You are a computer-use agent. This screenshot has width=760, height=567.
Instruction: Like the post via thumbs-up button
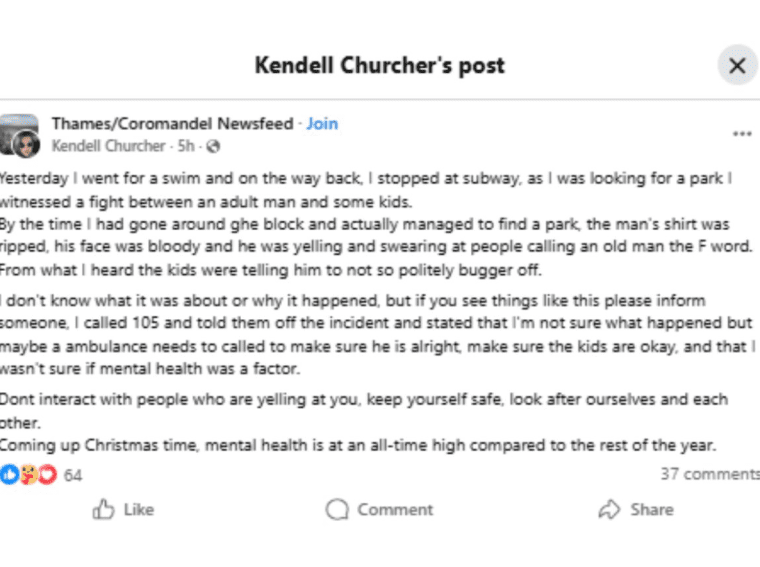click(123, 510)
